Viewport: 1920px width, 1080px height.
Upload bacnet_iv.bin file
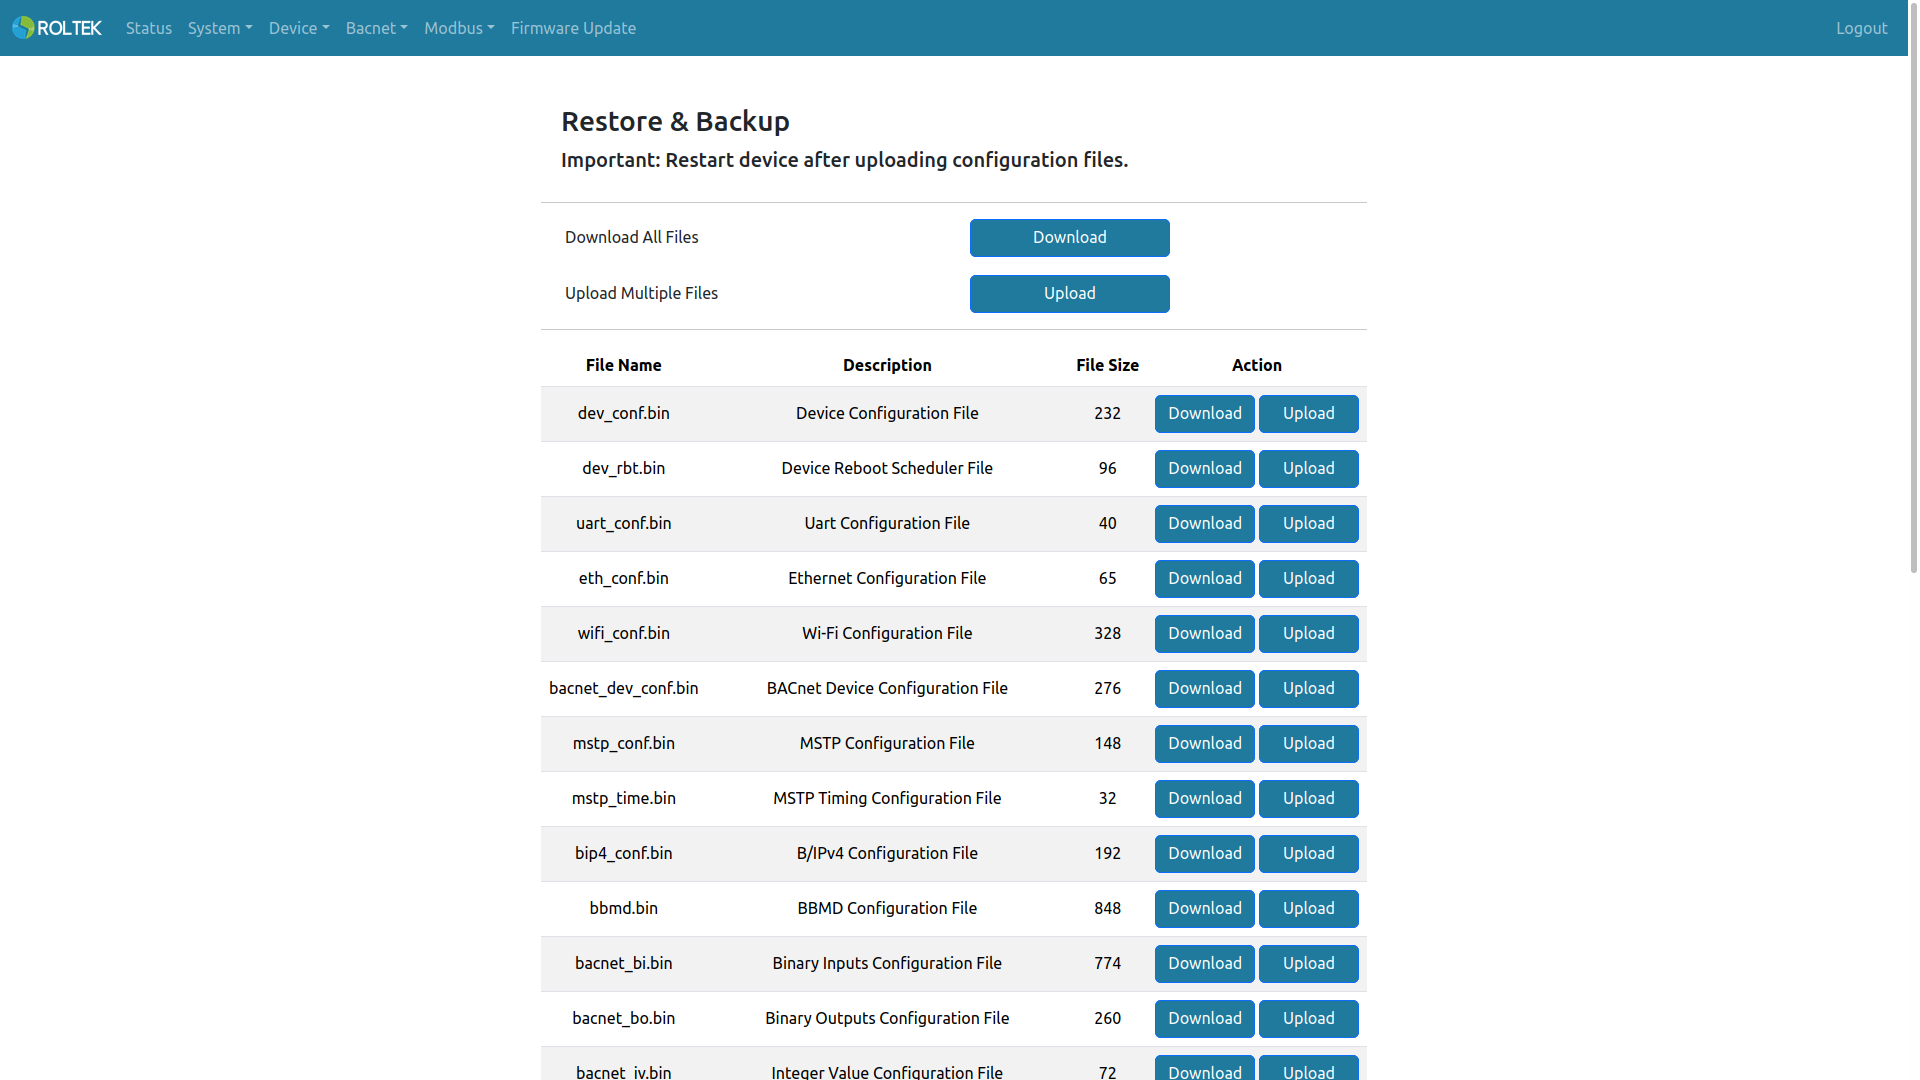[x=1308, y=1068]
